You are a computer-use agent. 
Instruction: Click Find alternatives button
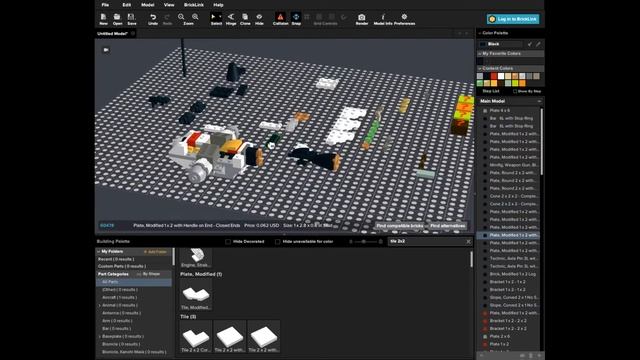[447, 226]
